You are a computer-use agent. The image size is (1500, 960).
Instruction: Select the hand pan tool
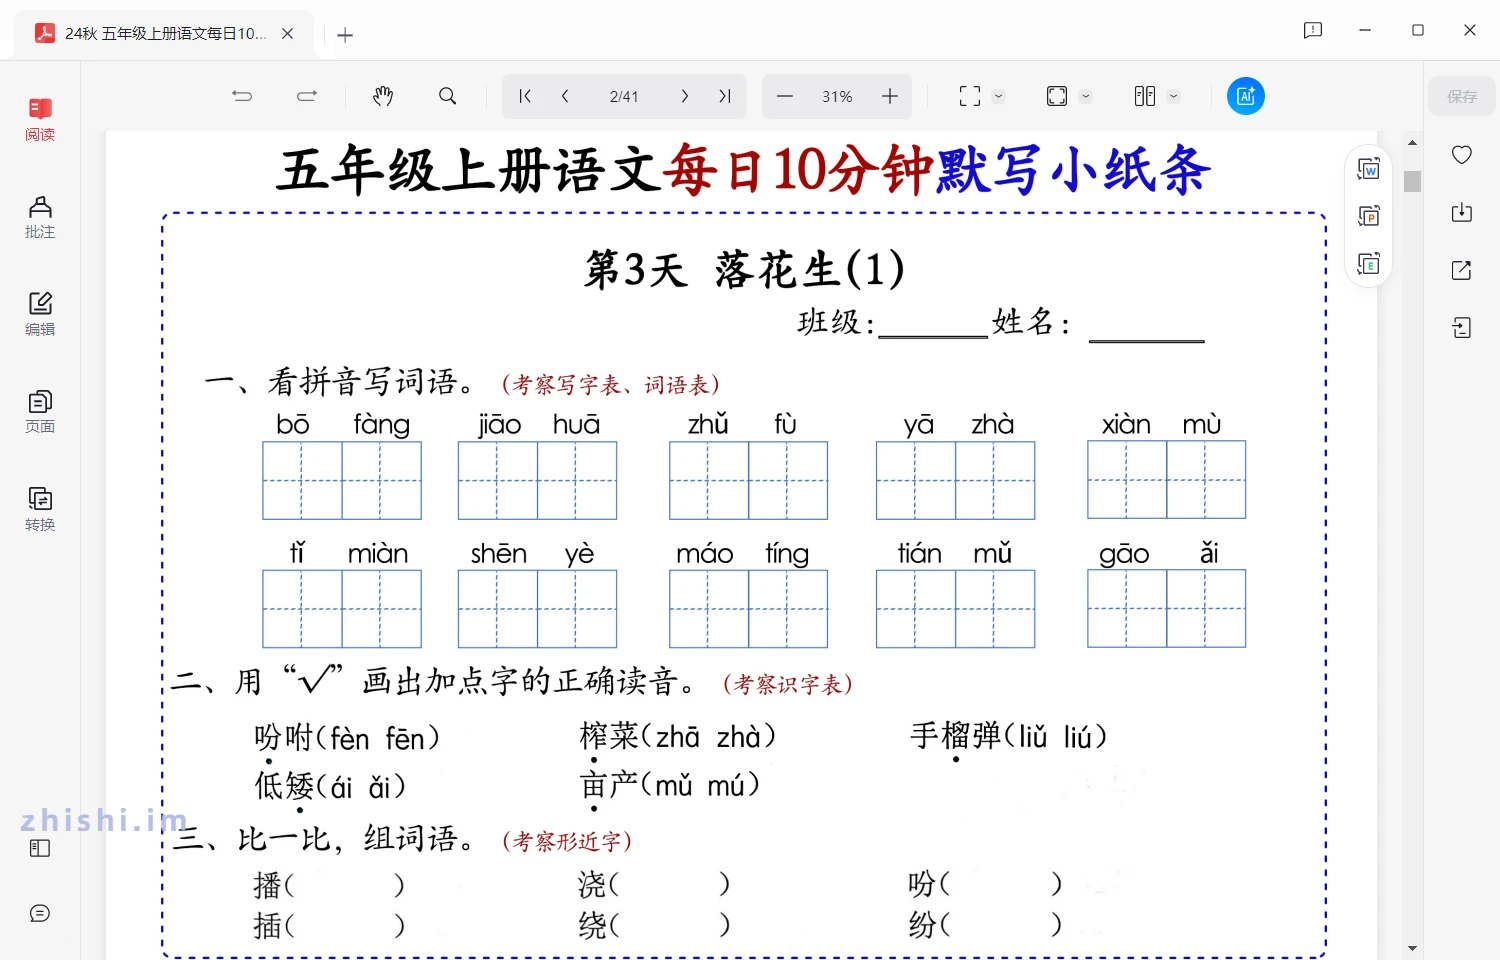click(x=383, y=96)
